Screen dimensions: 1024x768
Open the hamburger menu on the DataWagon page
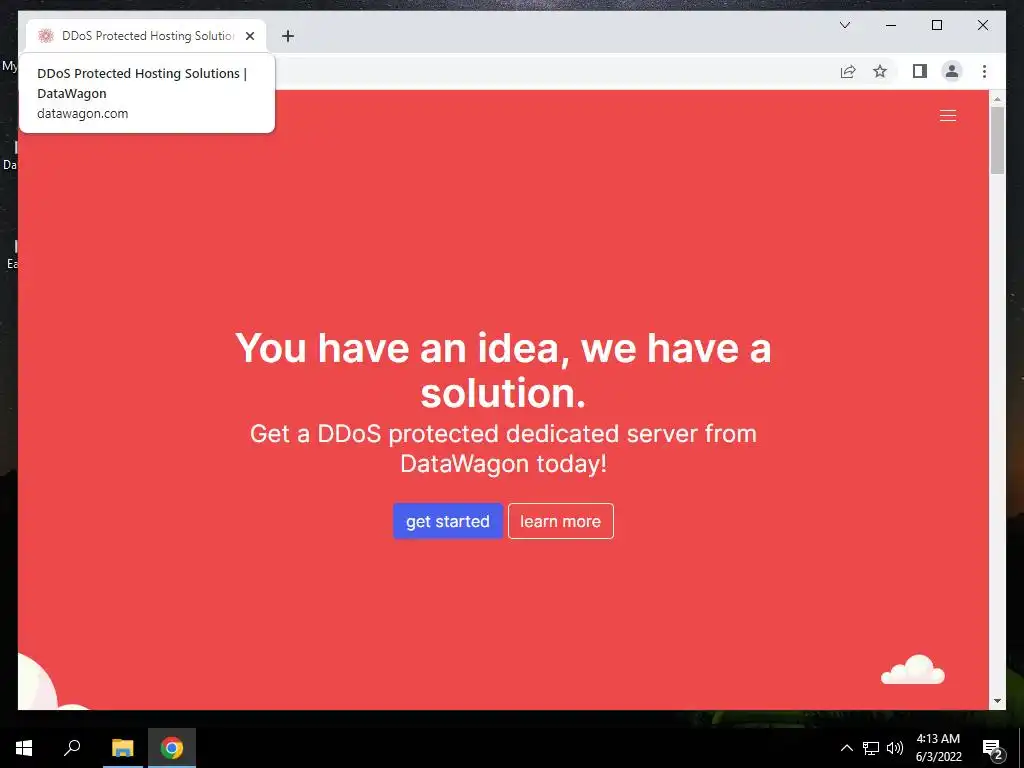pos(948,116)
